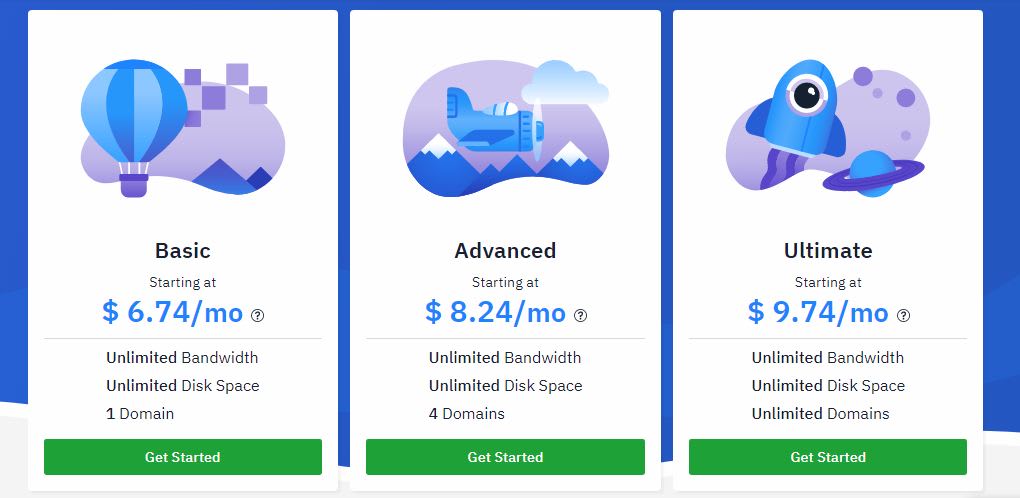Click the help icon beside $6.74/mo price
This screenshot has height=498, width=1020.
point(258,316)
